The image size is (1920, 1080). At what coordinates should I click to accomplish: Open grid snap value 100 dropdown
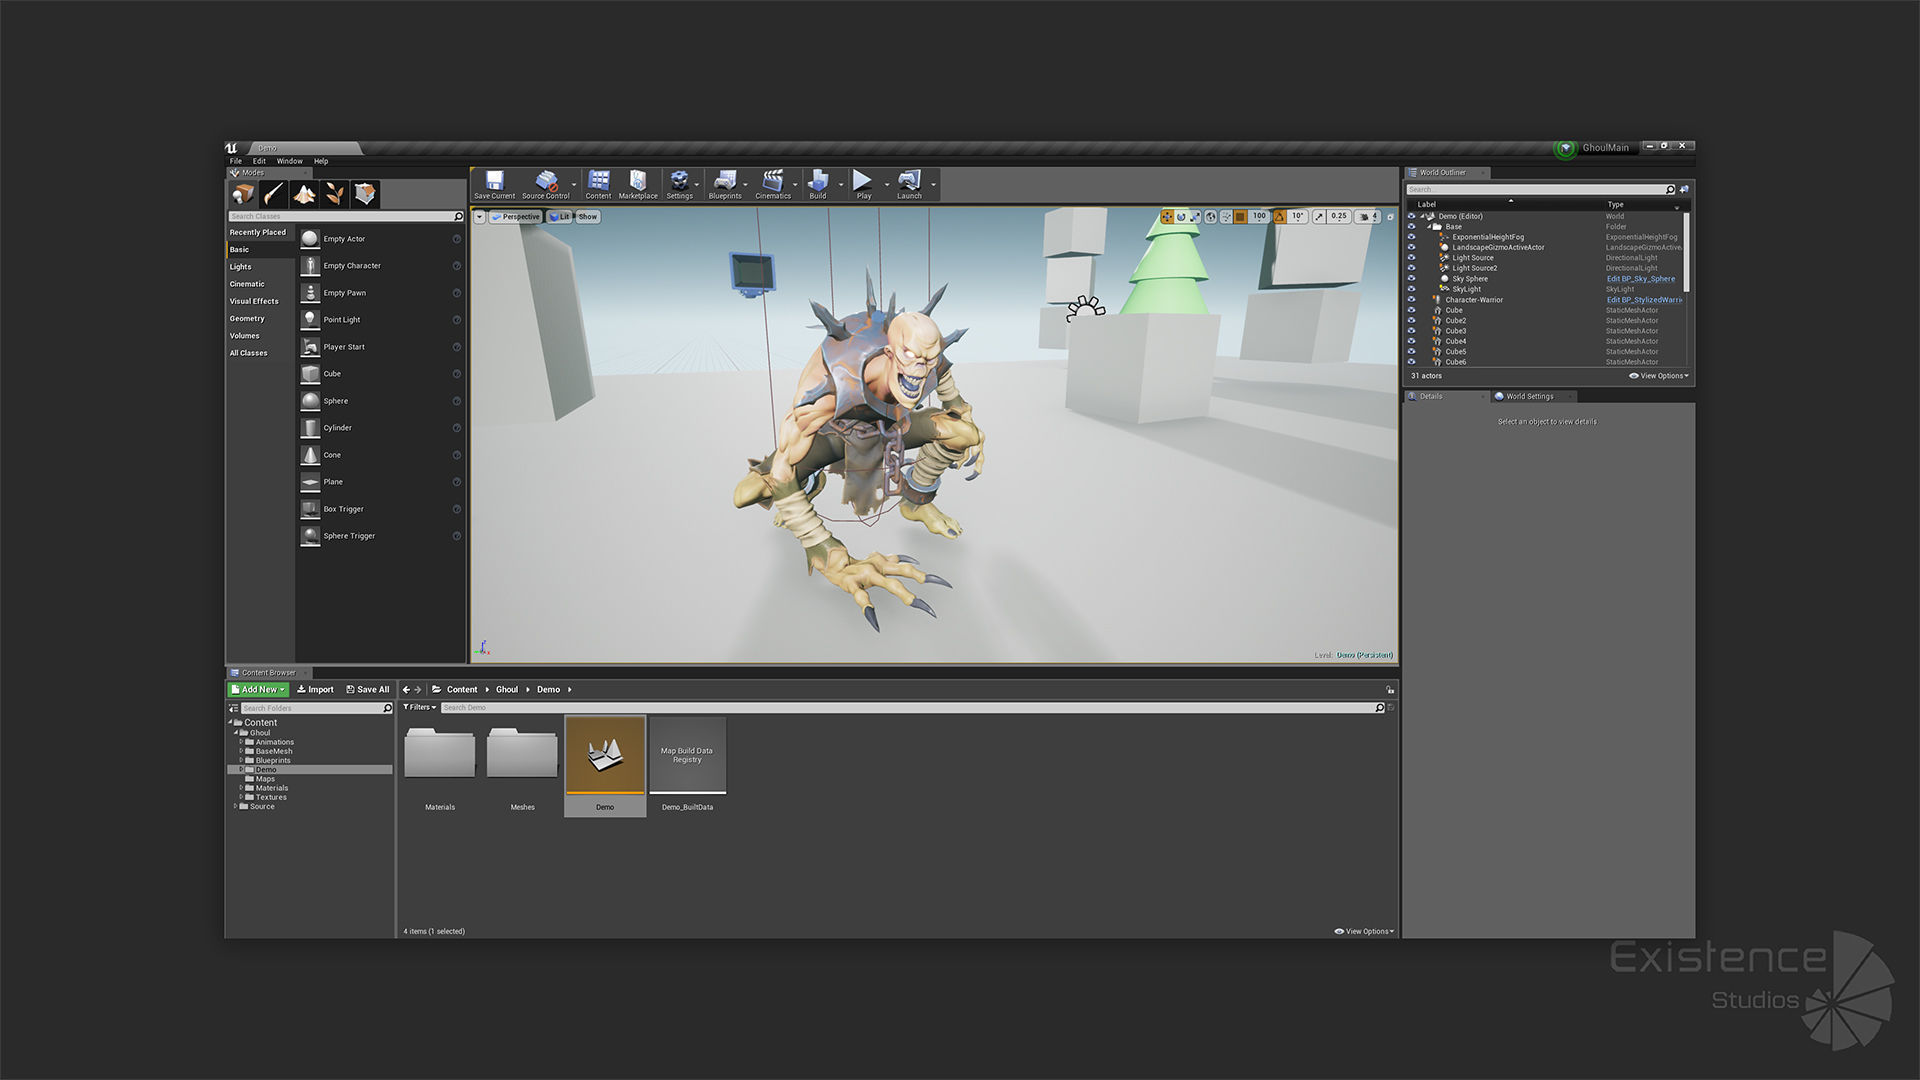(1259, 216)
